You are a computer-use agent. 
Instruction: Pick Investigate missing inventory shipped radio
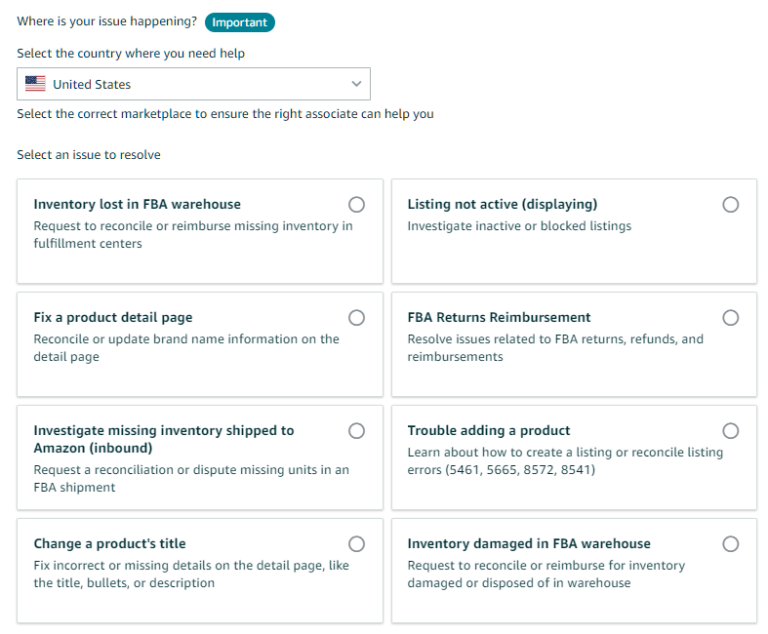356,431
